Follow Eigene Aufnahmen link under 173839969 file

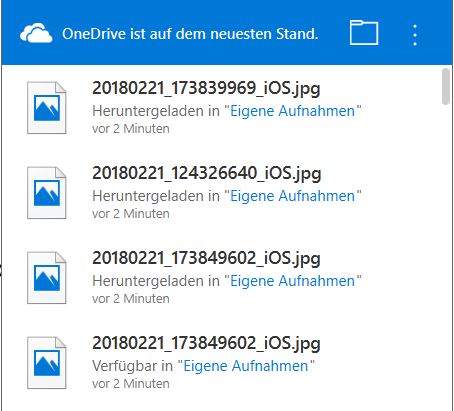click(292, 111)
